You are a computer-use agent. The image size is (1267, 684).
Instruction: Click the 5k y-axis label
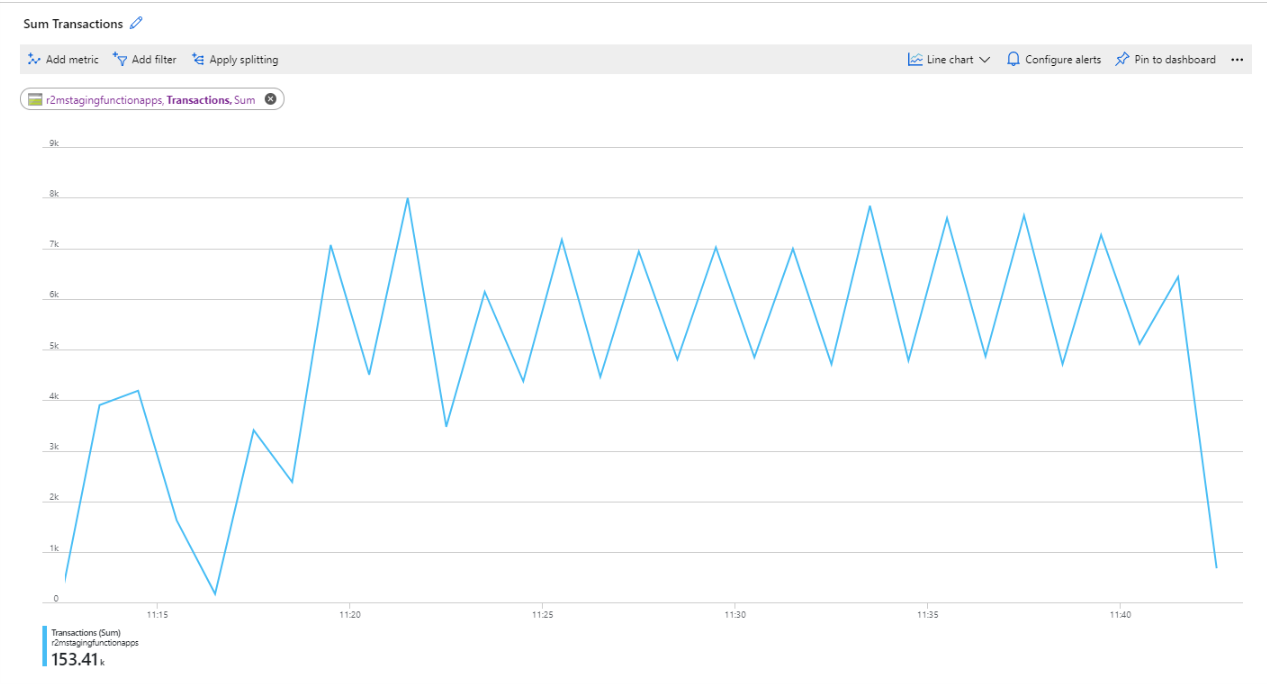point(54,346)
